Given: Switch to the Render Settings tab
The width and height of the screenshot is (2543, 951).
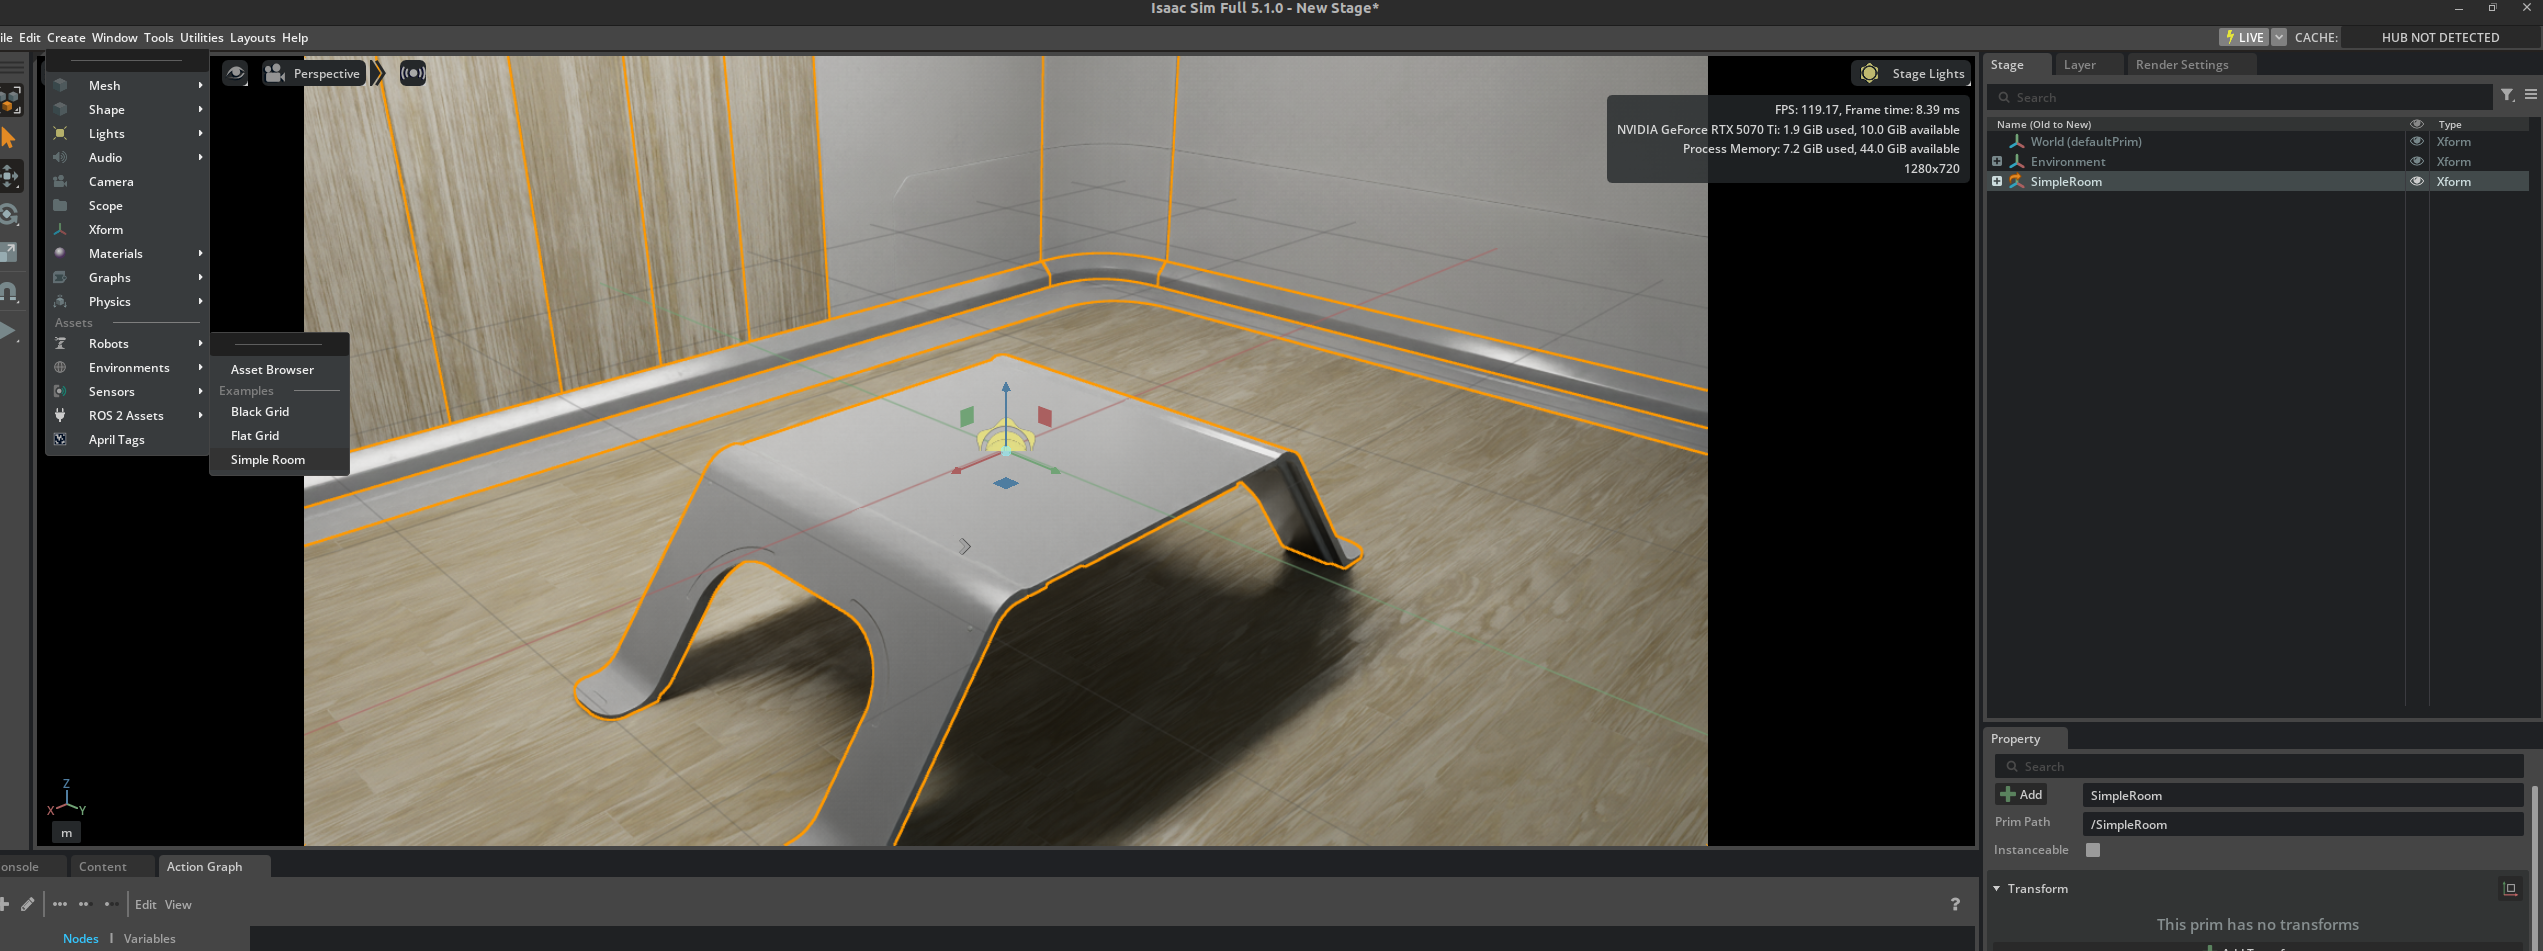Looking at the screenshot, I should [x=2182, y=65].
